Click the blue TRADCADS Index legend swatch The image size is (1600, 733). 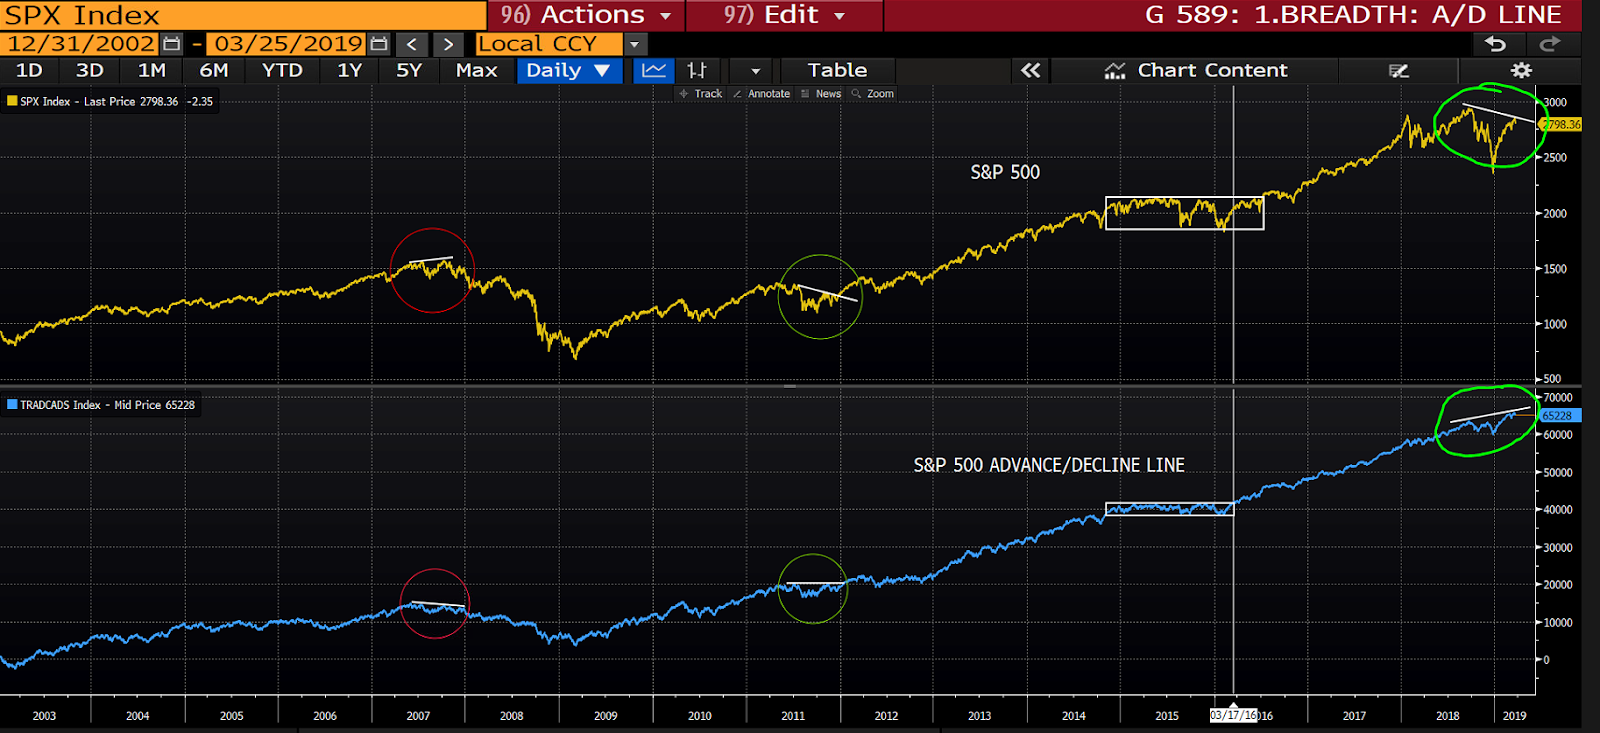pos(12,405)
